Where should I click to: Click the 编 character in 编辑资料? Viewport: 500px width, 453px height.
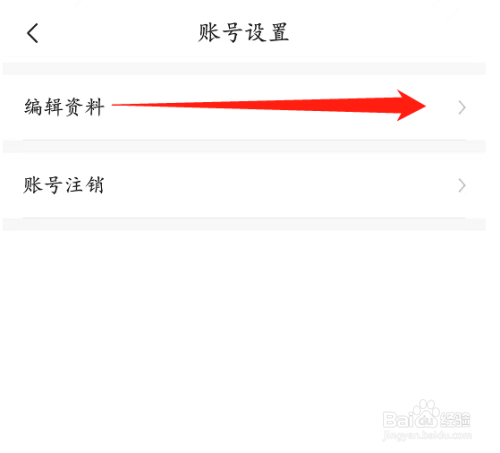pos(33,107)
